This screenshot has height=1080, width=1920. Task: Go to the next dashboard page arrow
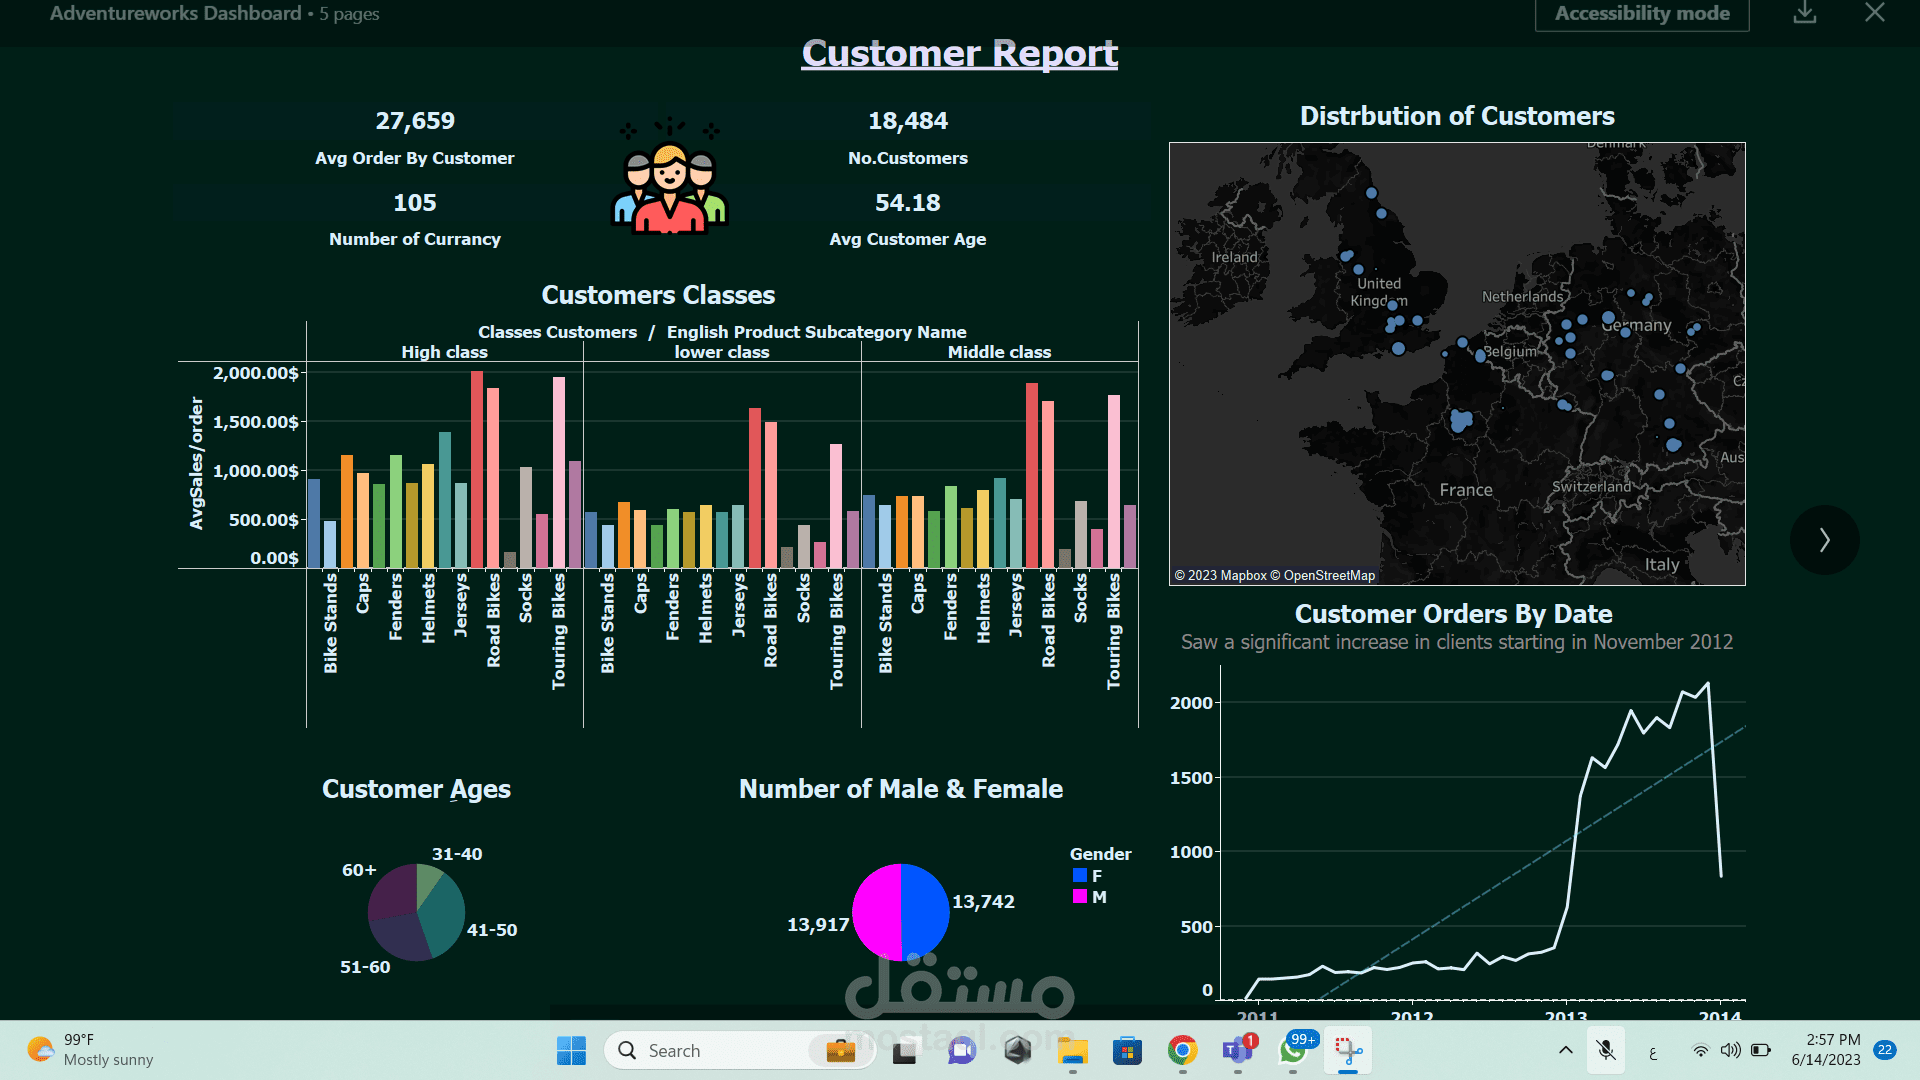coord(1824,540)
